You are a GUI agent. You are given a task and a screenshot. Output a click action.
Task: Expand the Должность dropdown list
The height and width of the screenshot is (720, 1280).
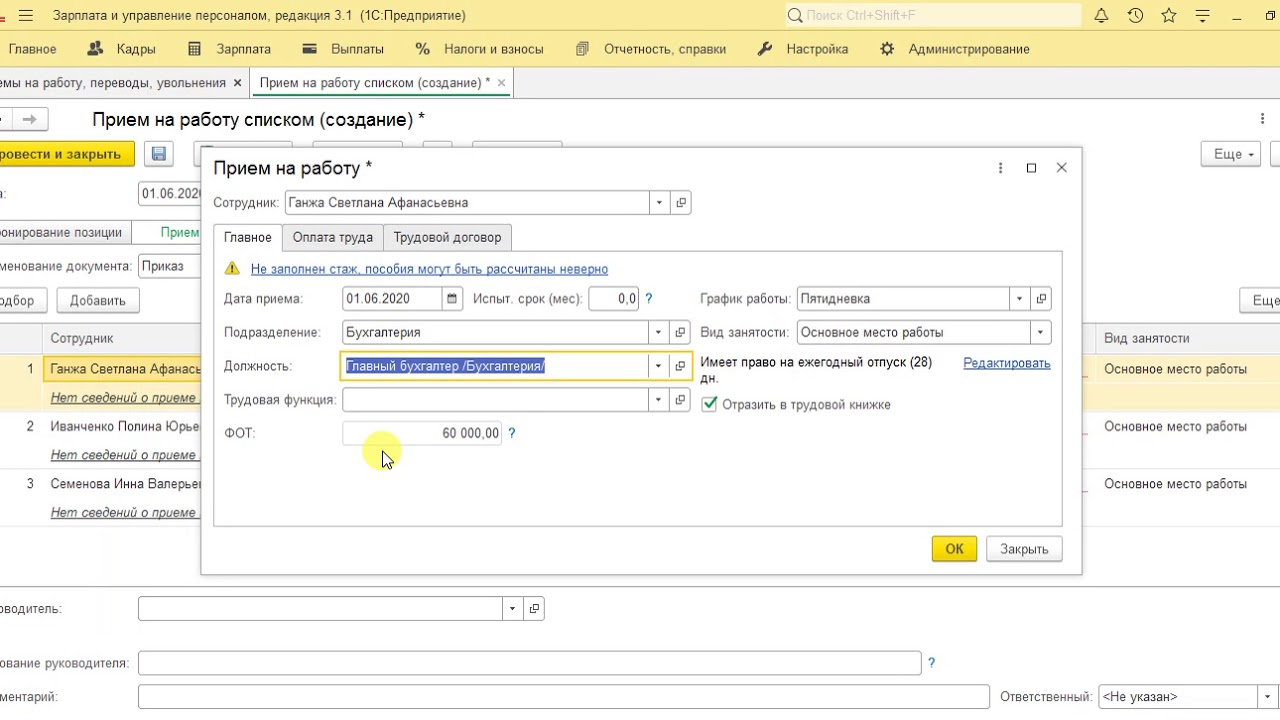pos(658,366)
